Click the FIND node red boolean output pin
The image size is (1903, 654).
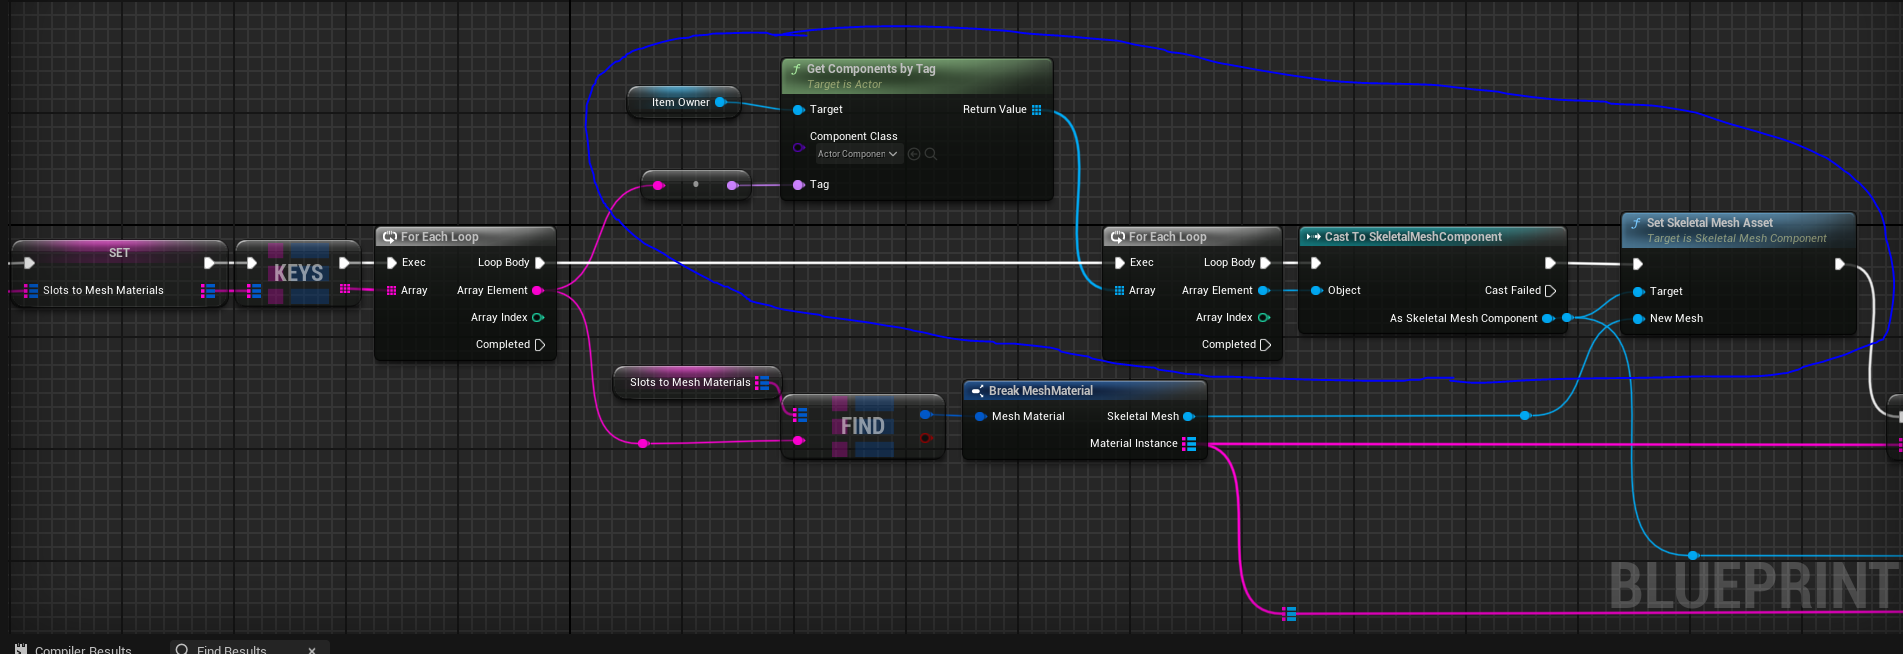(x=926, y=438)
